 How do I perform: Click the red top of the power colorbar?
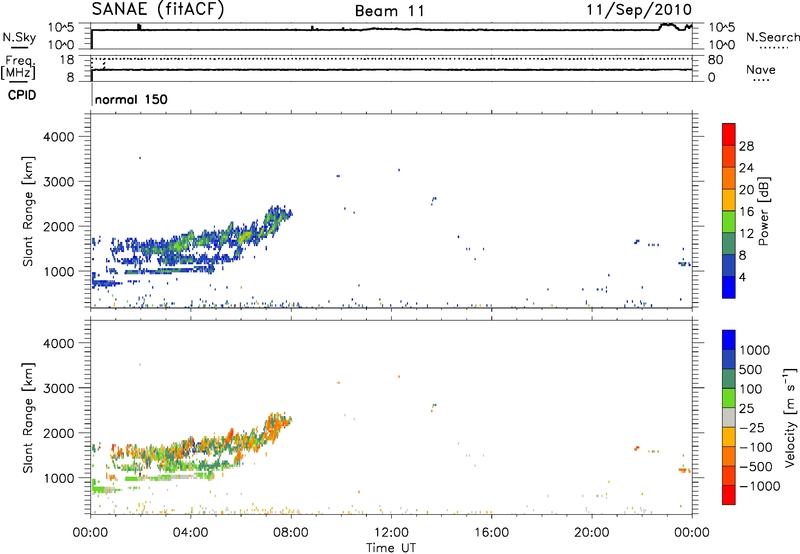click(729, 134)
